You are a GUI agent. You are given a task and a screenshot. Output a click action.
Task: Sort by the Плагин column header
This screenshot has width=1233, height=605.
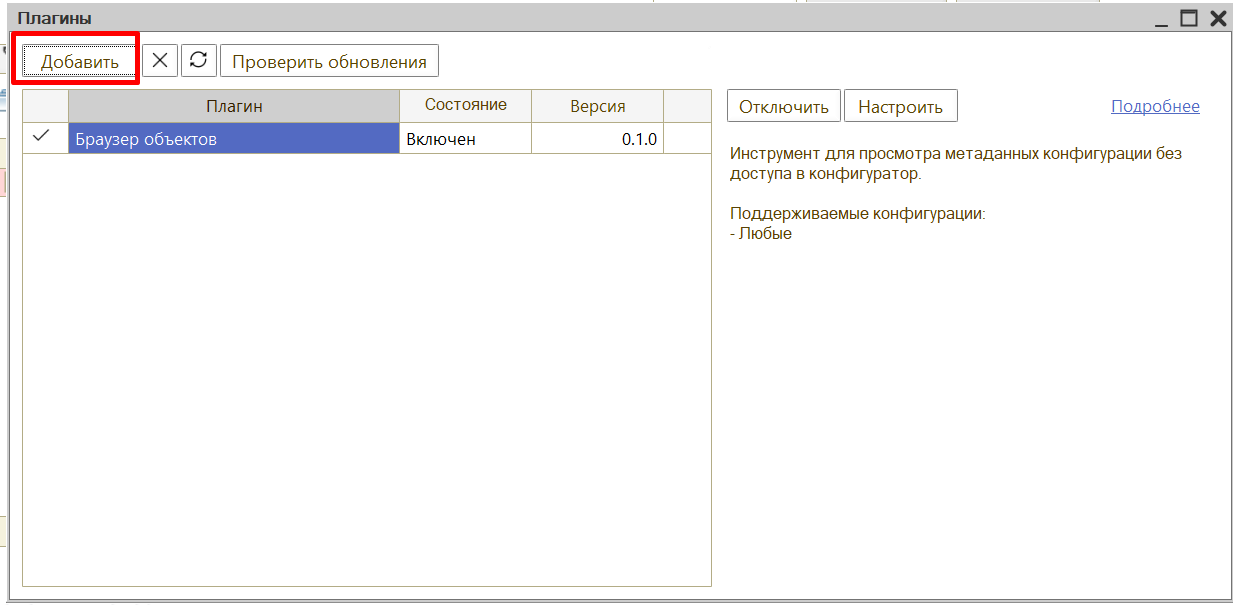(234, 106)
